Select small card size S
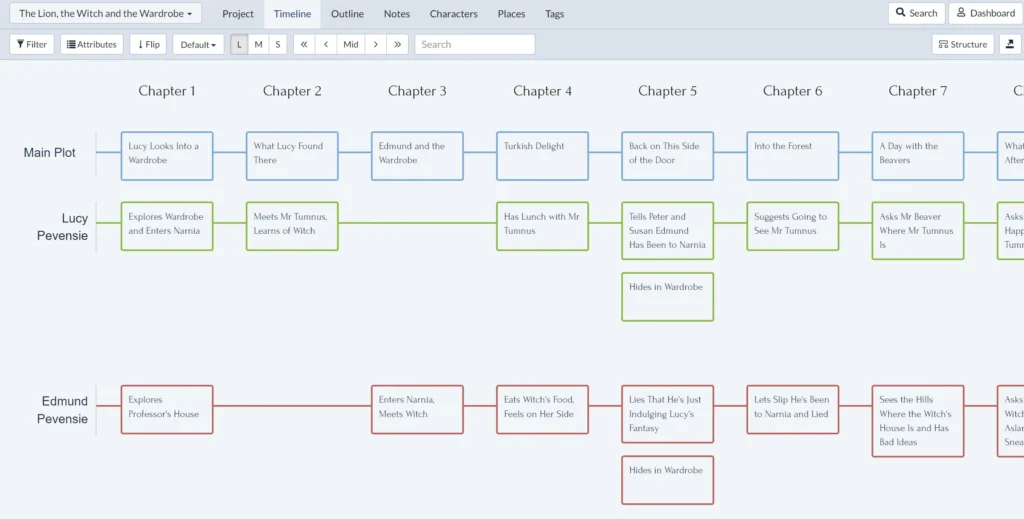This screenshot has width=1024, height=519. tap(278, 44)
